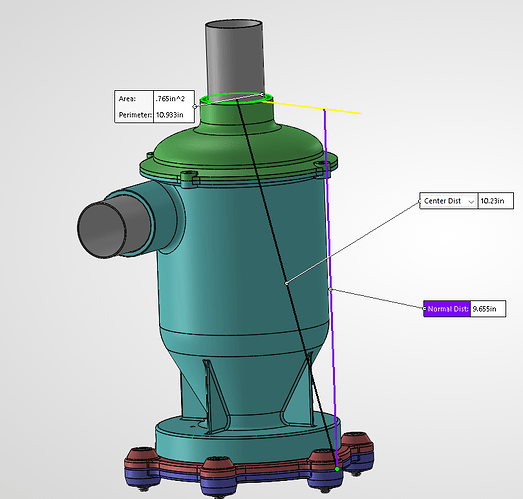Select the yellow measurement projection line
Image resolution: width=523 pixels, height=499 pixels.
[312, 108]
